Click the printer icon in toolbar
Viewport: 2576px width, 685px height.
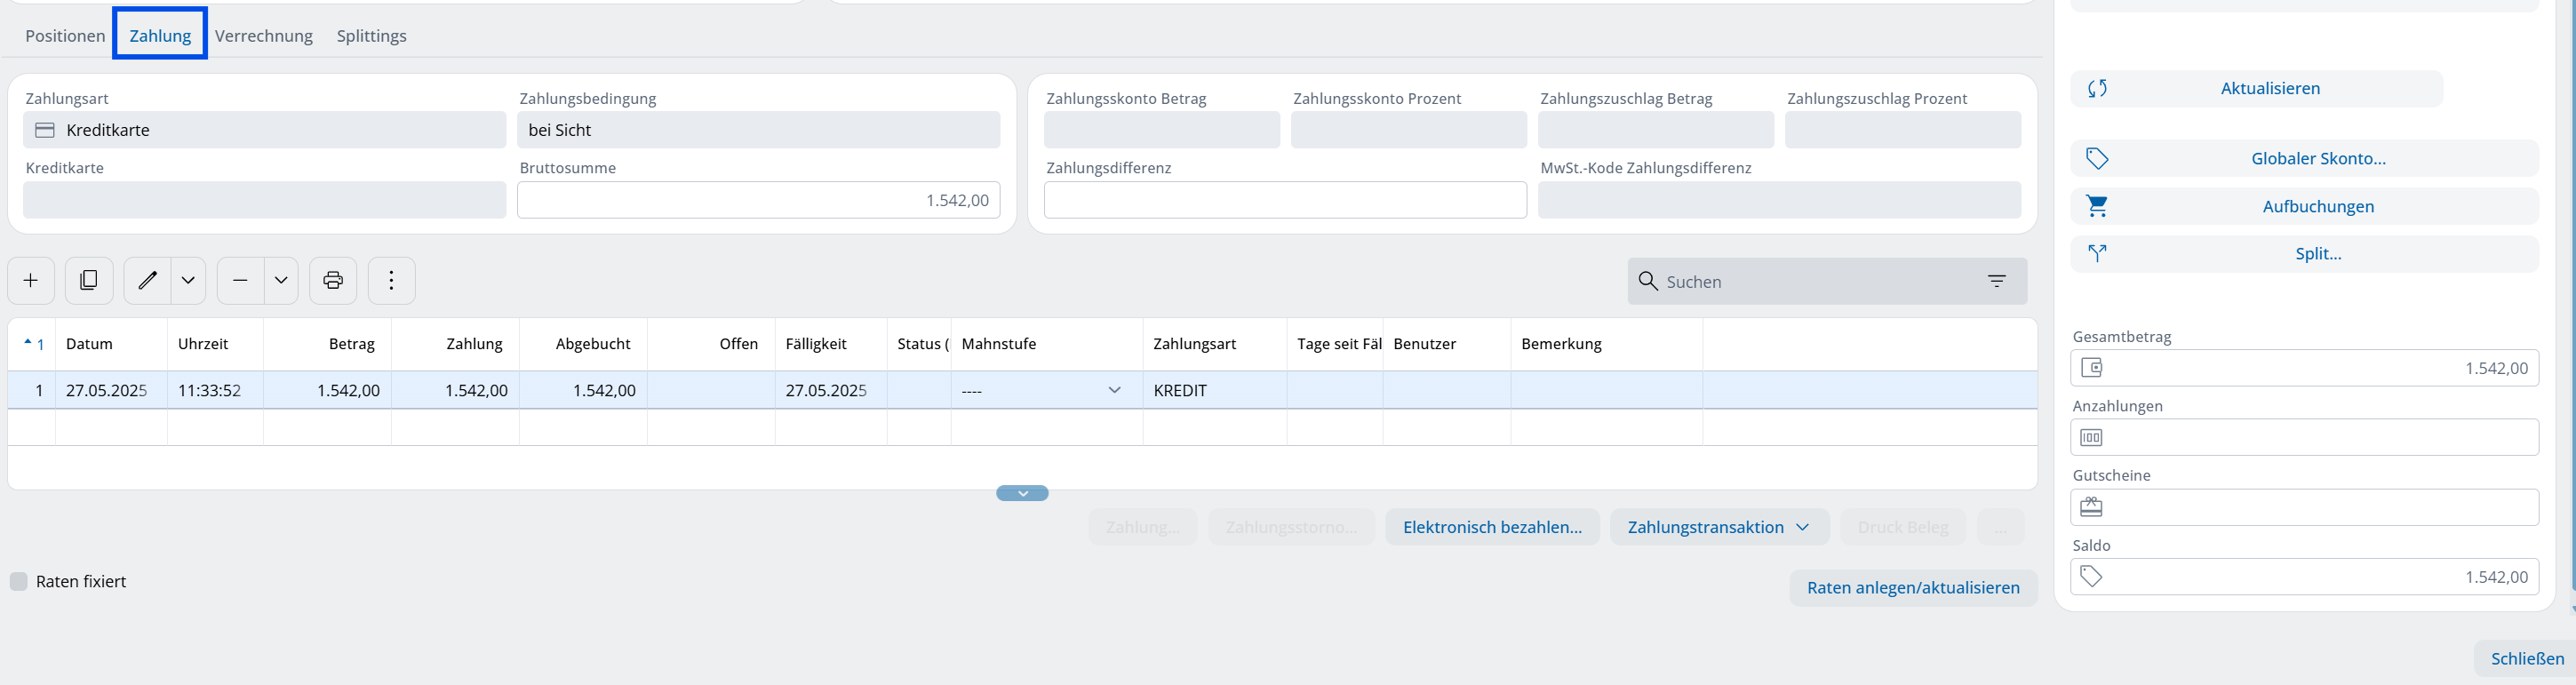pyautogui.click(x=333, y=281)
